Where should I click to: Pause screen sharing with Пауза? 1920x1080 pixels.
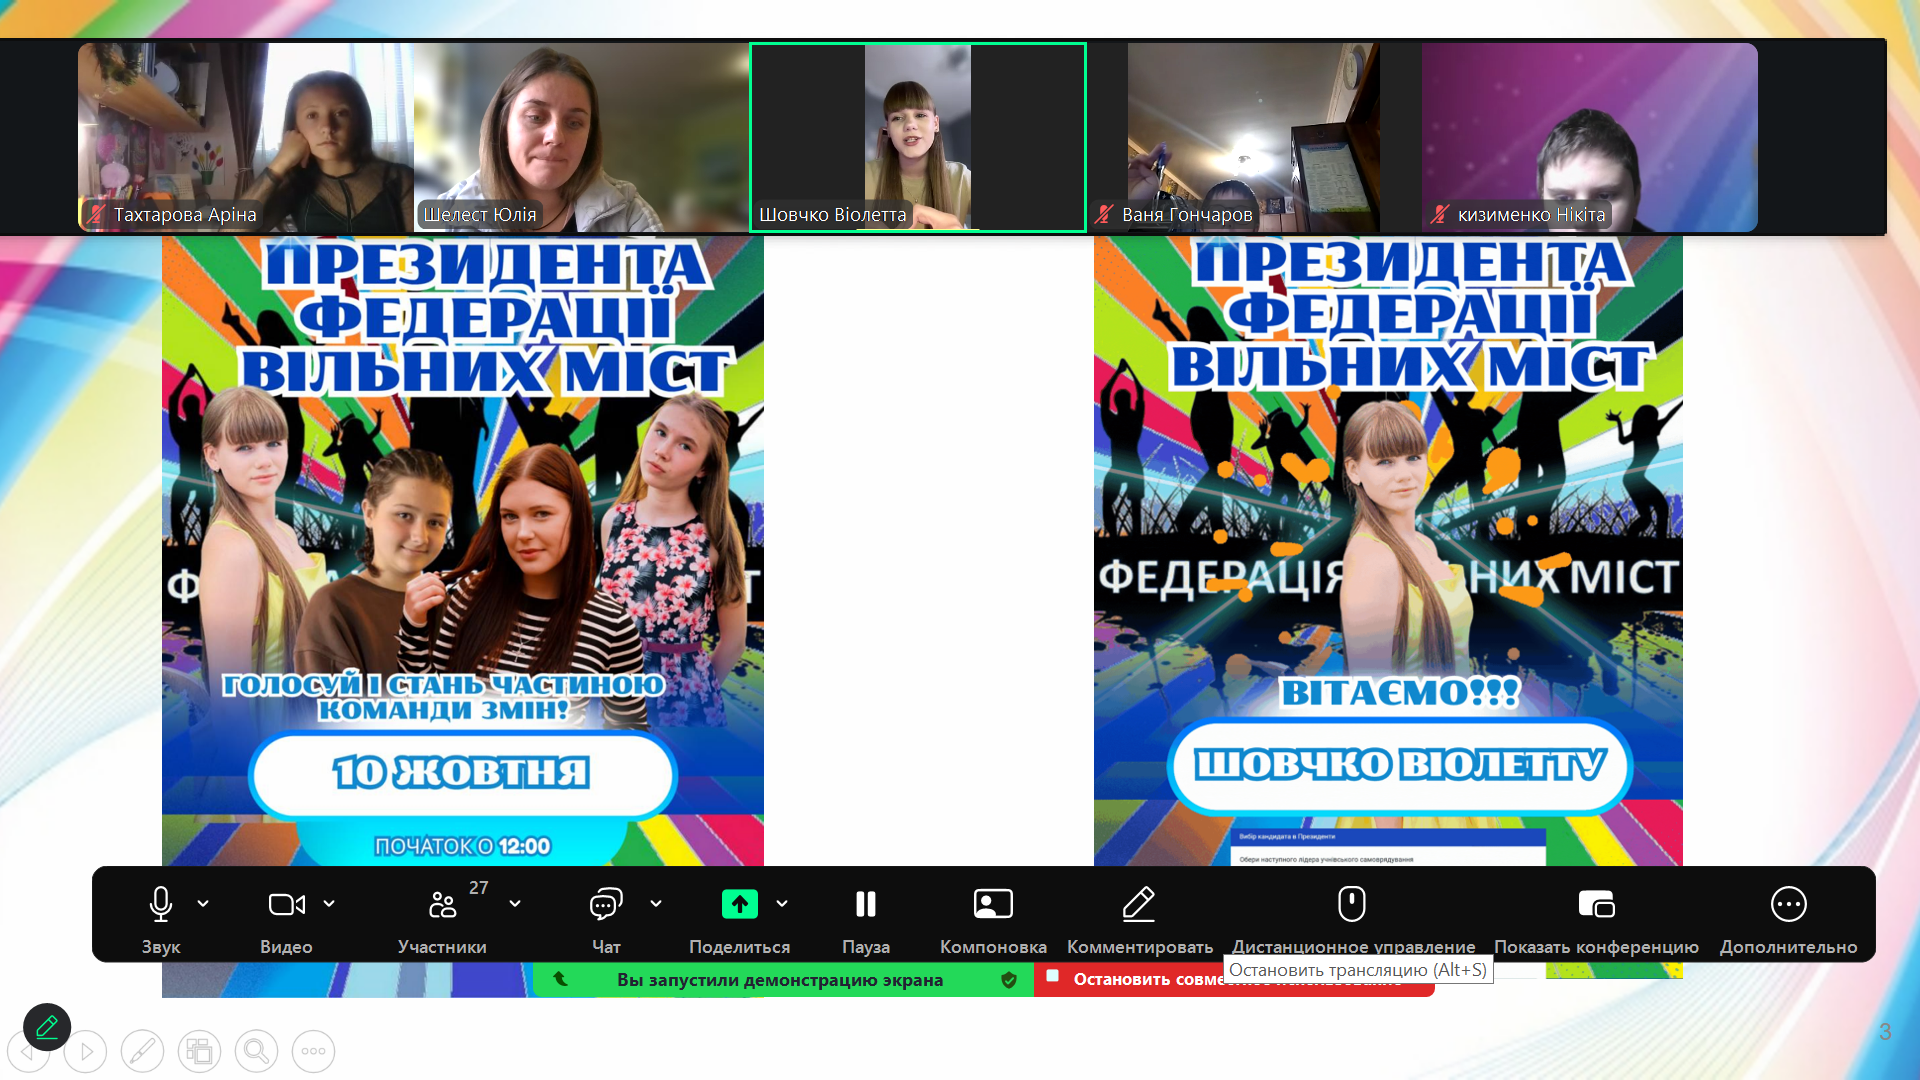[865, 905]
